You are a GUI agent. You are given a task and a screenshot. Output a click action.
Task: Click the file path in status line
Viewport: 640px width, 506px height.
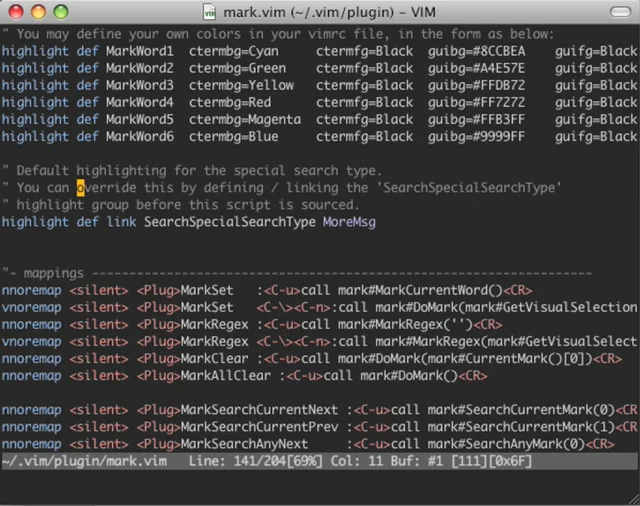pyautogui.click(x=85, y=461)
